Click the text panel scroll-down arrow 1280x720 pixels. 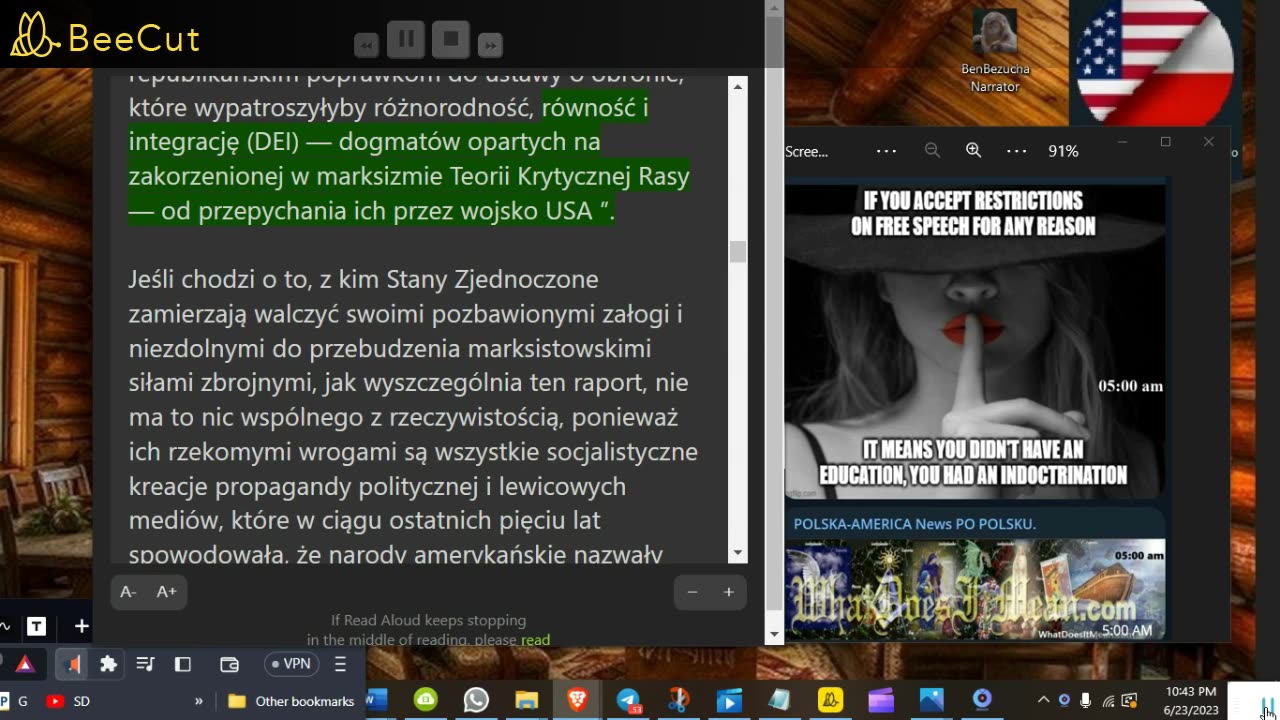[x=738, y=552]
